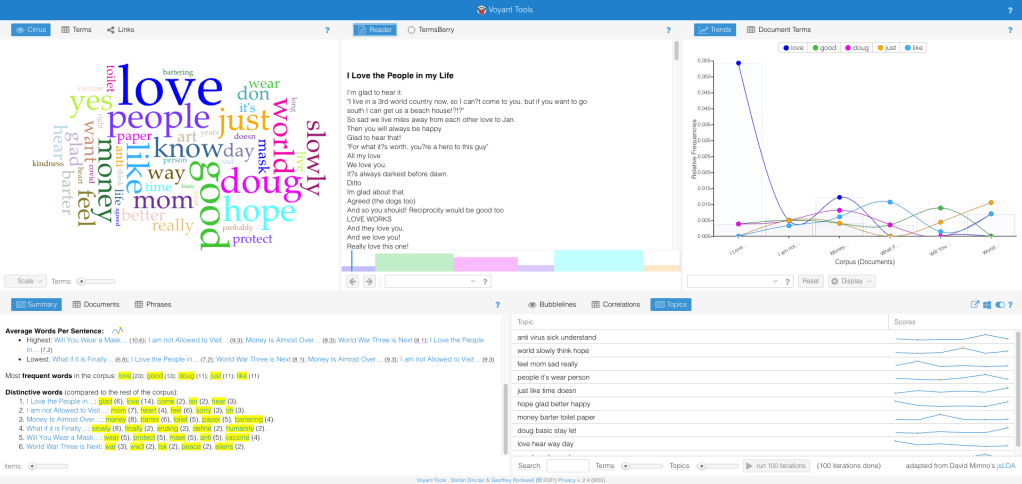Screen dimensions: 1022x484
Task: Adjust the Cirrus Terms slider
Action: 82,282
